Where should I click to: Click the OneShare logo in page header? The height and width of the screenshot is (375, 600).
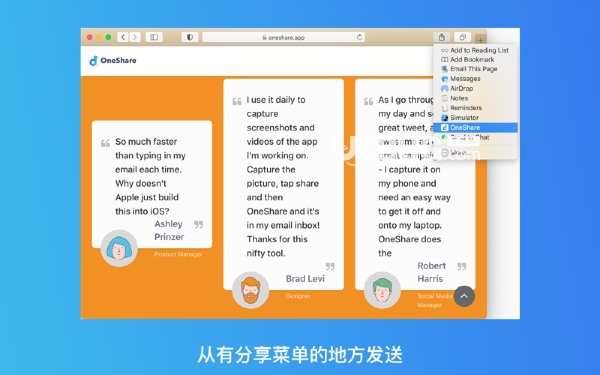(x=112, y=60)
